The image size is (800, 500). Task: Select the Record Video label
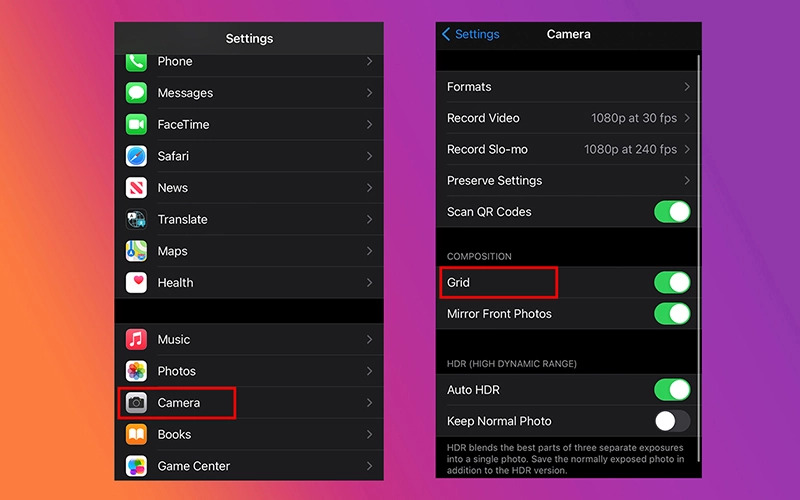[483, 118]
